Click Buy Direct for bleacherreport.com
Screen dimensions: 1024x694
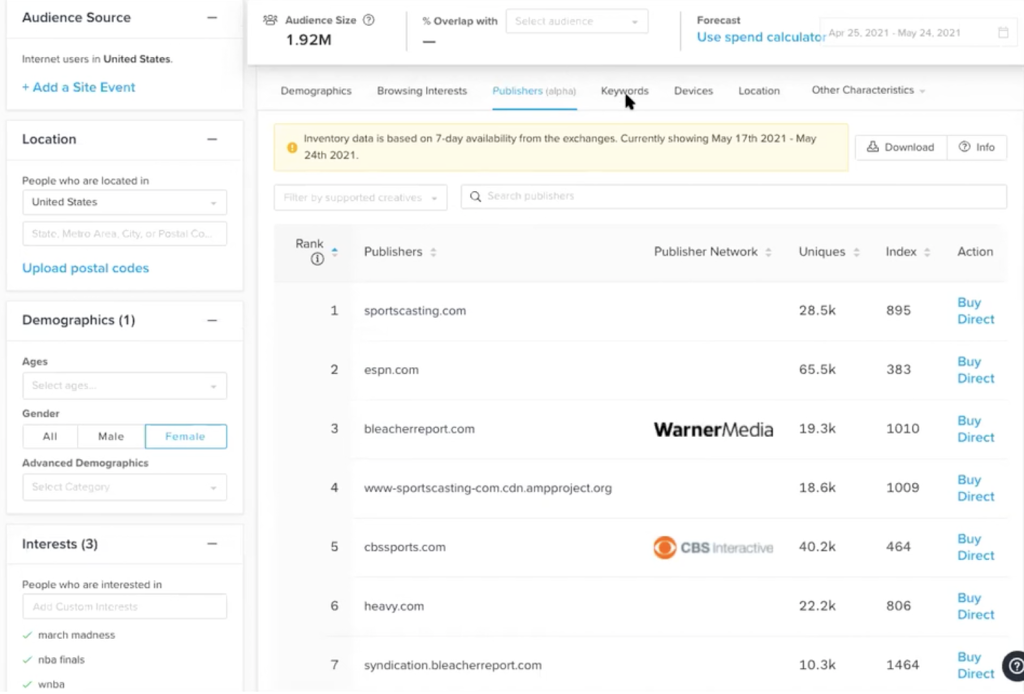tap(976, 430)
